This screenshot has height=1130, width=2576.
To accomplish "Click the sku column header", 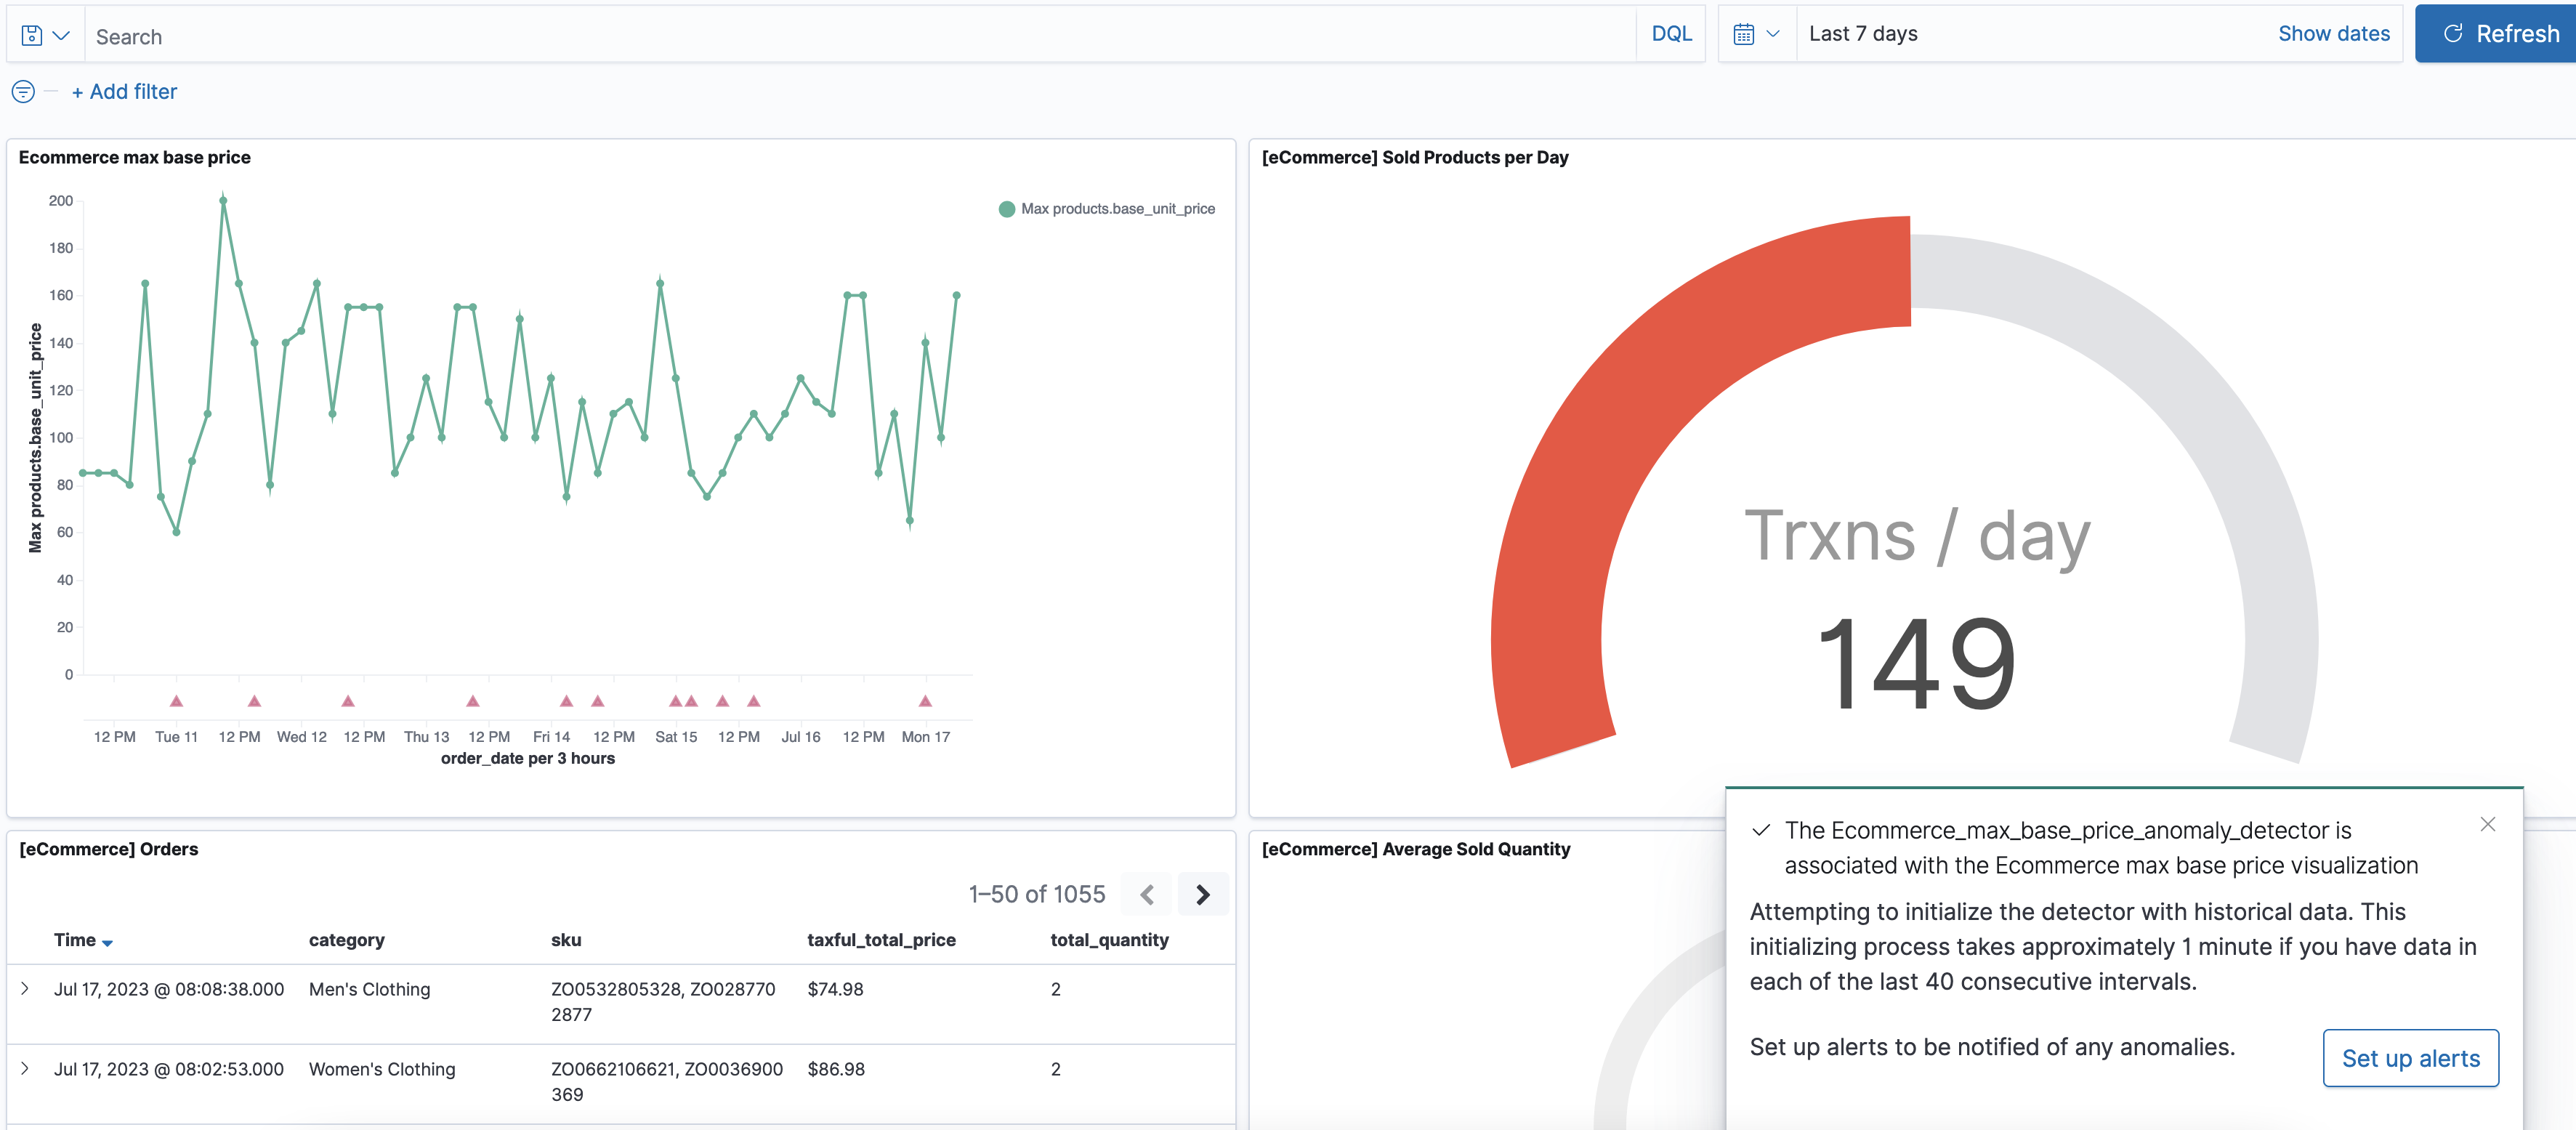I will [566, 940].
